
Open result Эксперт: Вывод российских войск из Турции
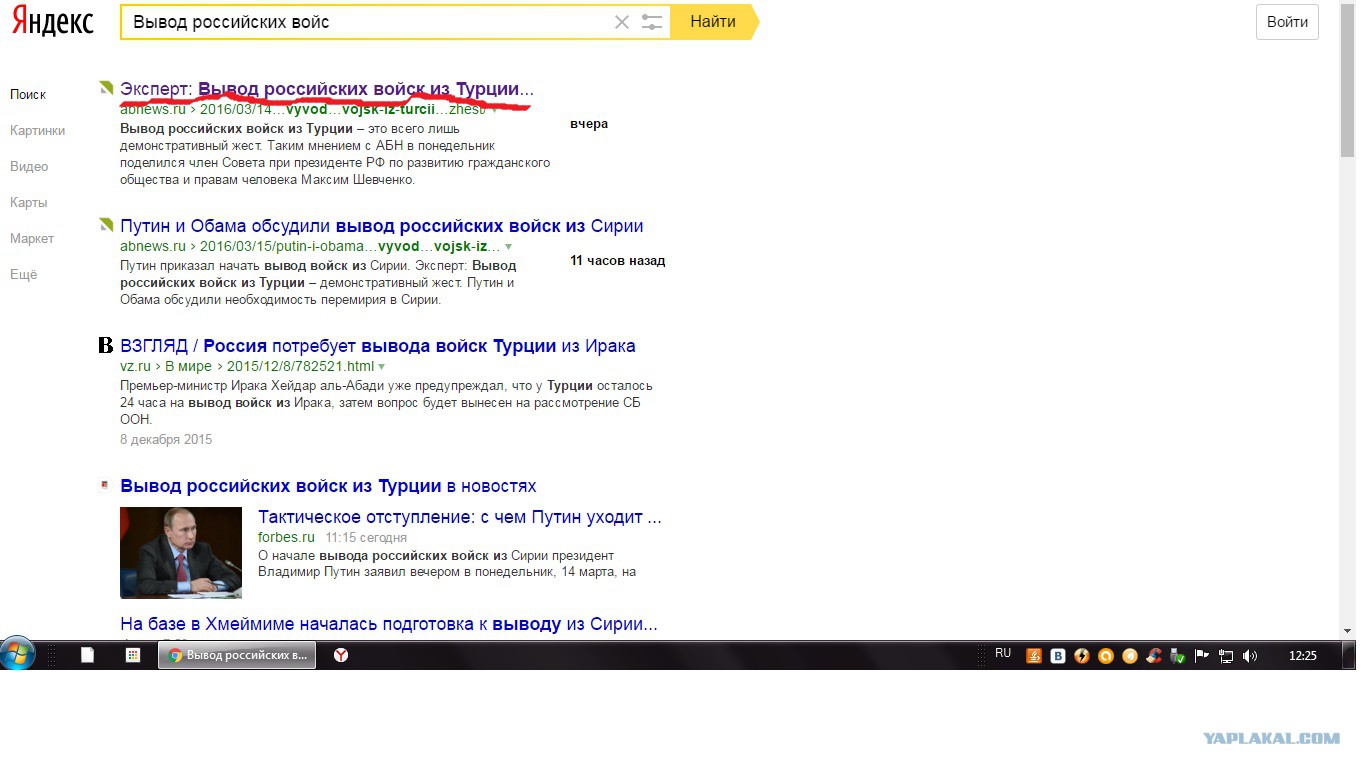[327, 89]
